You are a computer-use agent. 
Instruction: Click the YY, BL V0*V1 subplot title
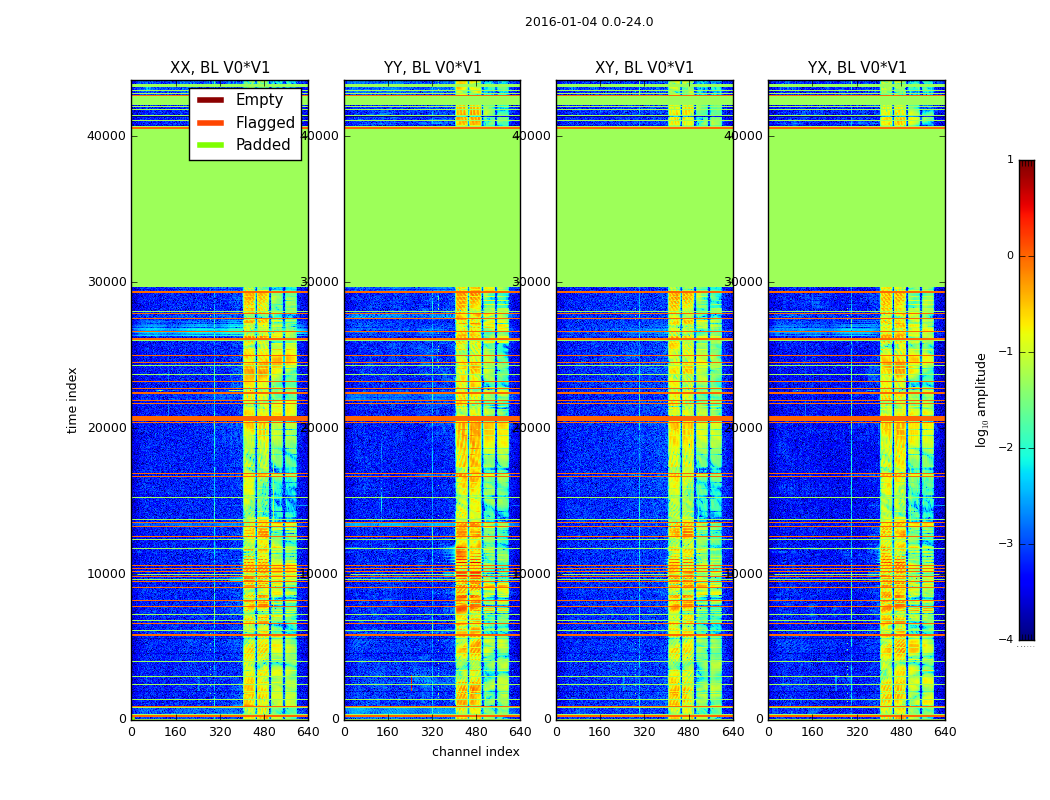[x=433, y=68]
